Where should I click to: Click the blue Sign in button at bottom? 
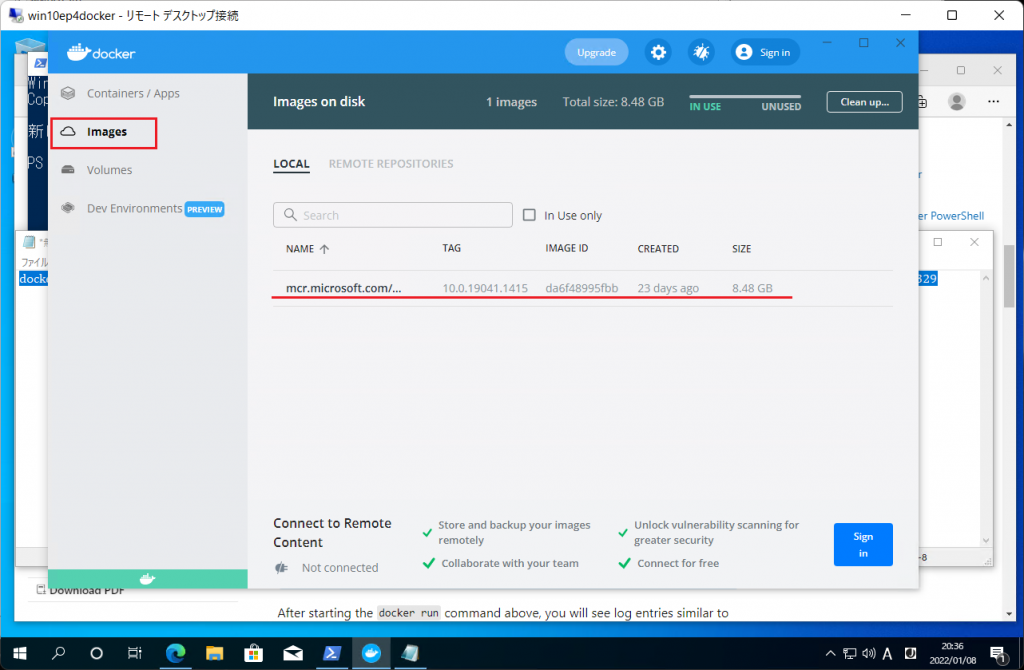pos(863,545)
